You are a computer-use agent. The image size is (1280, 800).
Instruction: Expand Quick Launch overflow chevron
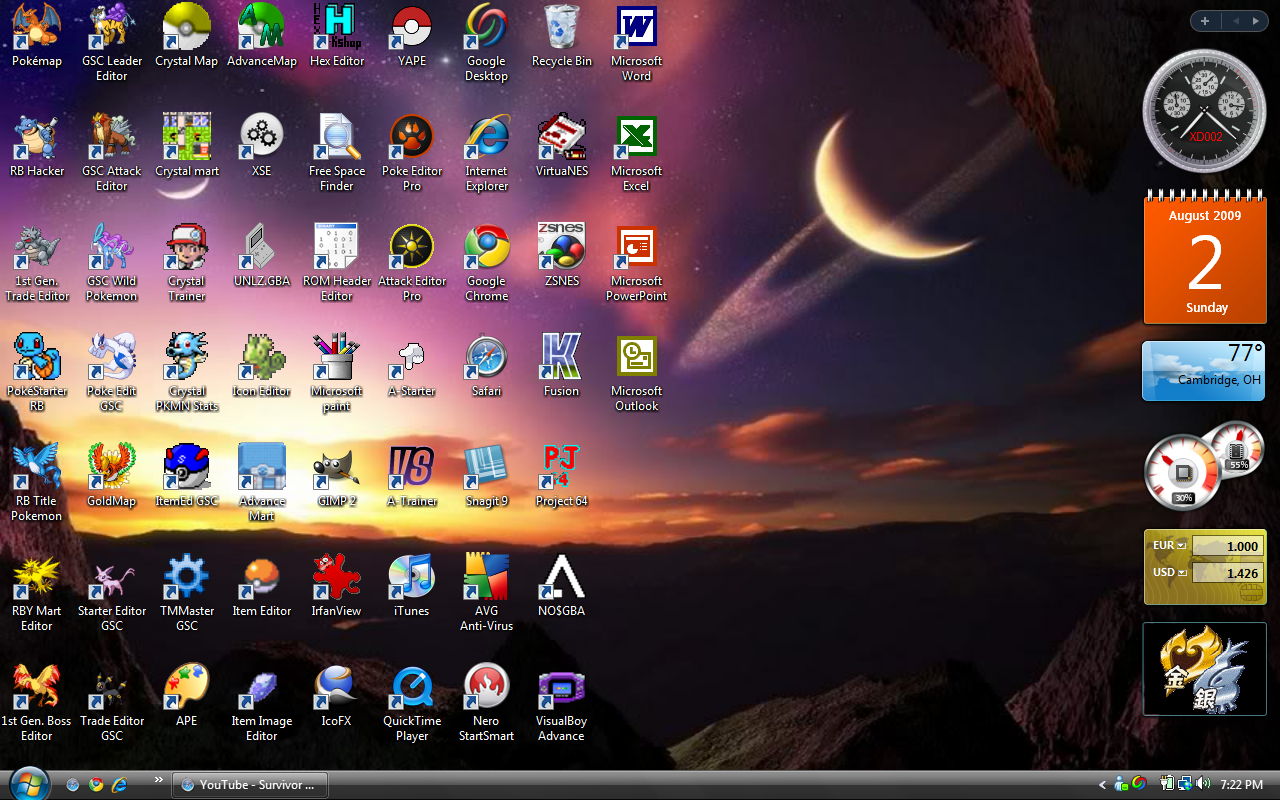click(x=158, y=780)
